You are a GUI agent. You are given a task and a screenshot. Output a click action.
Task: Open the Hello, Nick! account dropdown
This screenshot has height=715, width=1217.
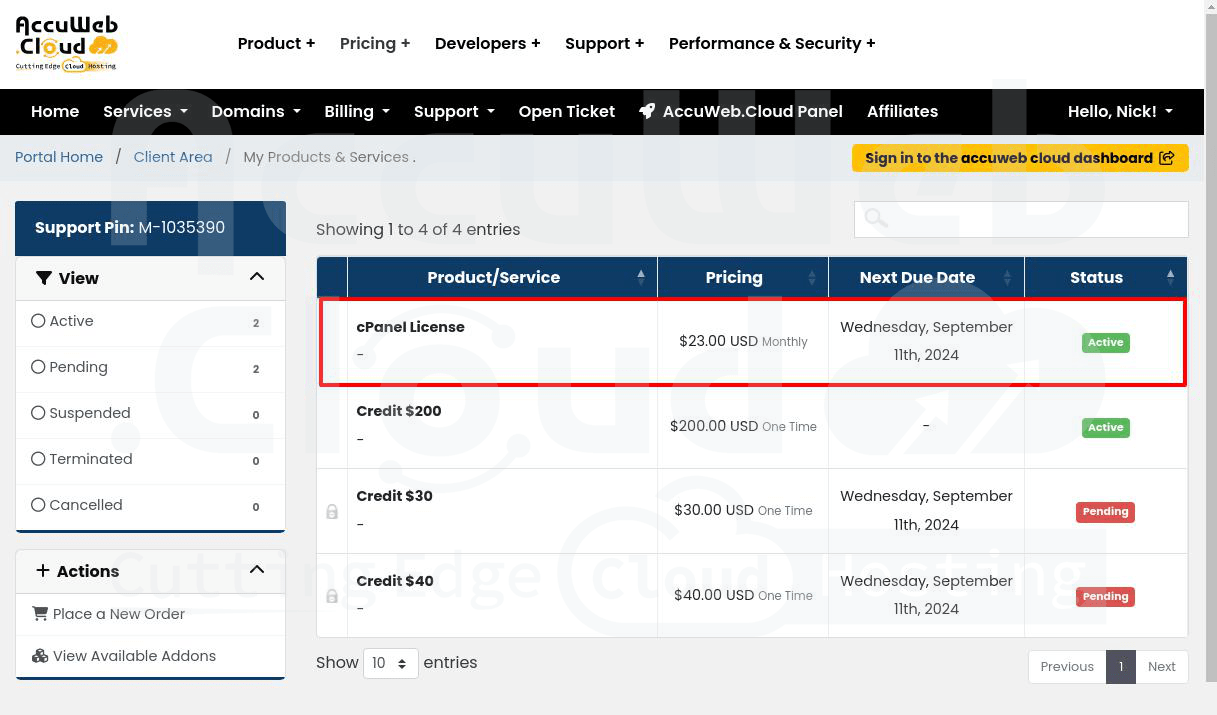coord(1119,111)
